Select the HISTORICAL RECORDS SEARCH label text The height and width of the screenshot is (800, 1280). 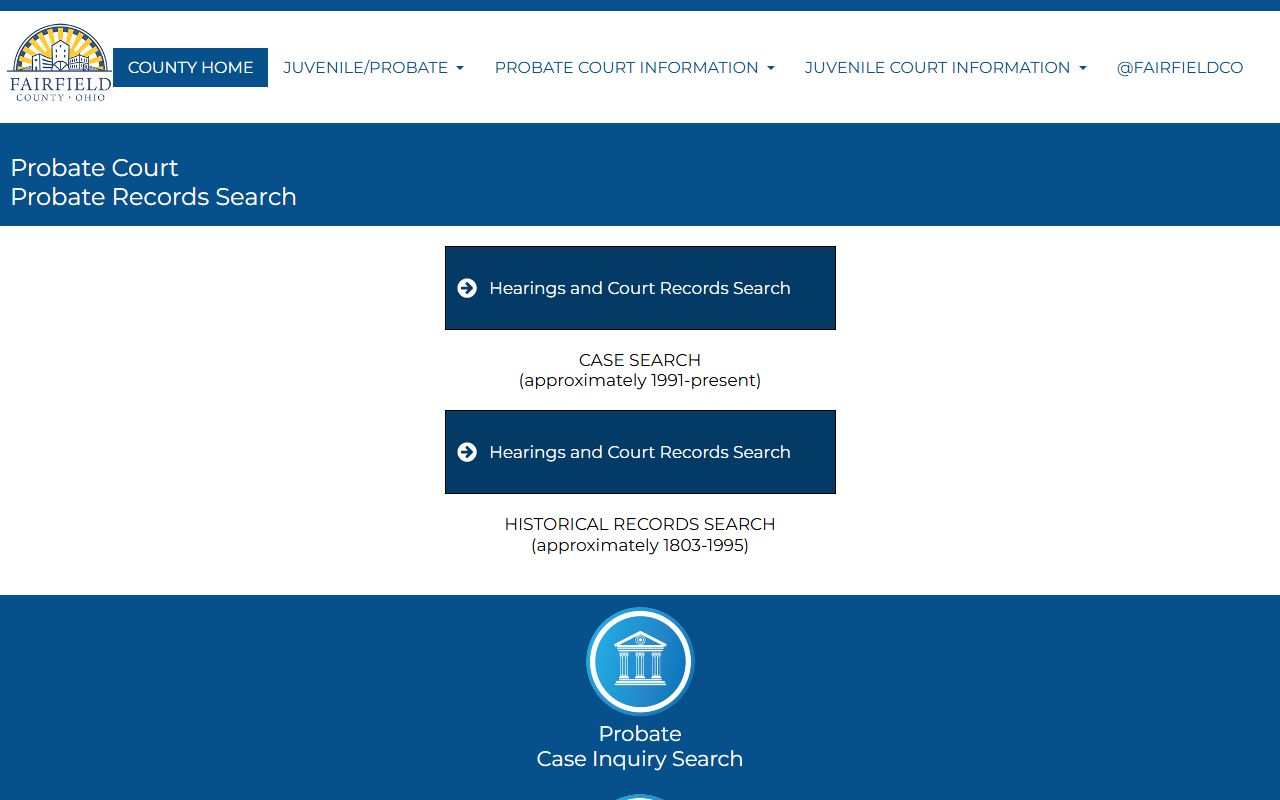(x=640, y=524)
